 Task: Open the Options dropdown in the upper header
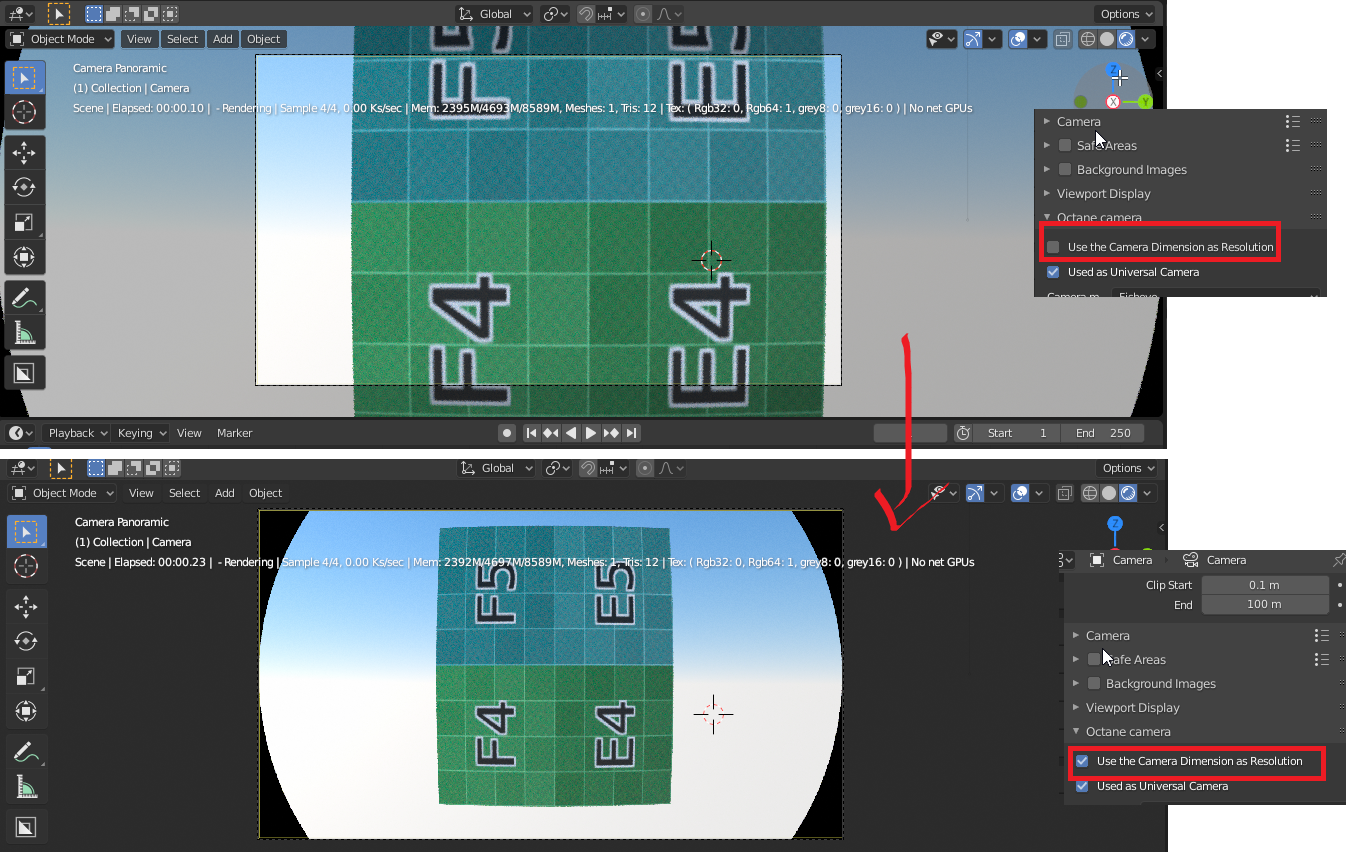(1125, 14)
